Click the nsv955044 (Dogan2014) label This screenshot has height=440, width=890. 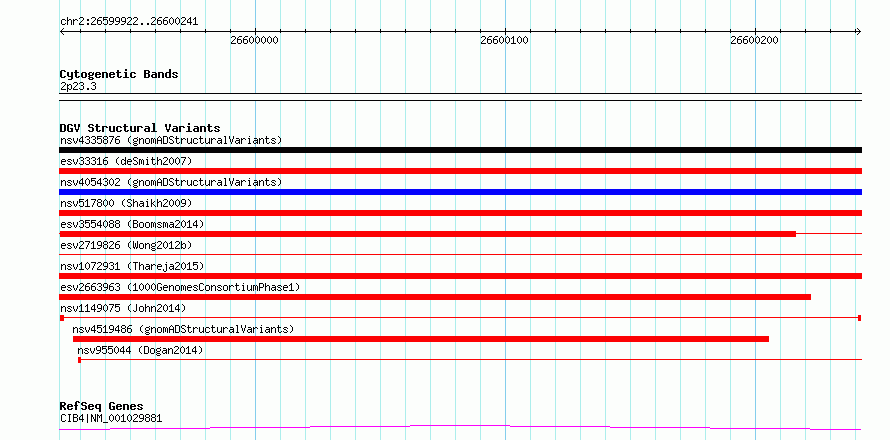(140, 350)
